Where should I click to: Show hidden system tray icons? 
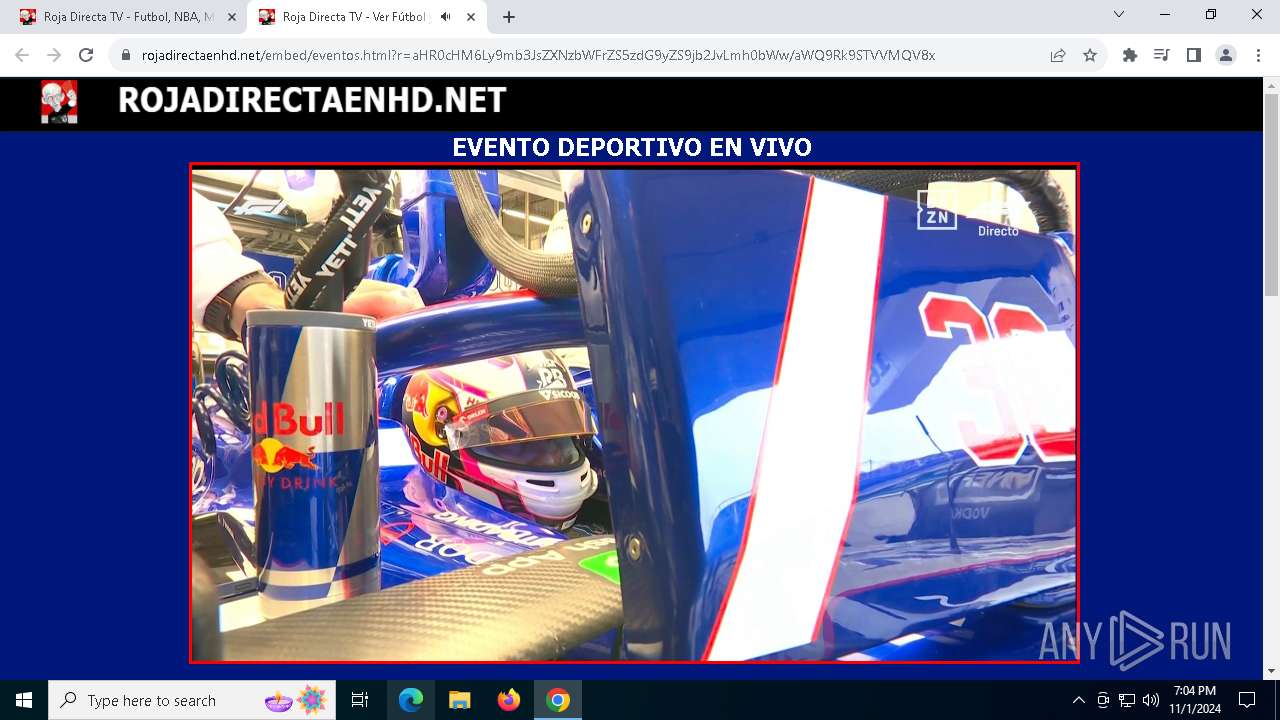[1078, 700]
